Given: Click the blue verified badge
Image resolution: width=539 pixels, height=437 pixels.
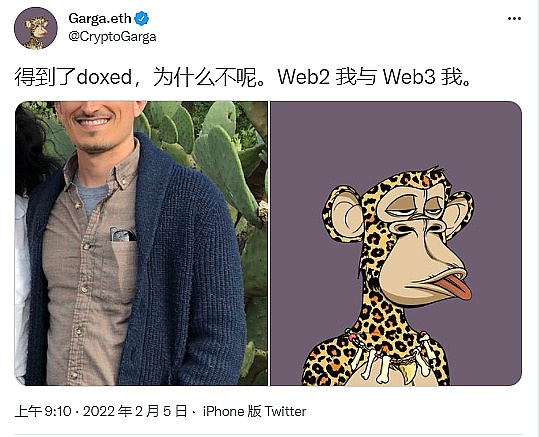Looking at the screenshot, I should tap(141, 18).
